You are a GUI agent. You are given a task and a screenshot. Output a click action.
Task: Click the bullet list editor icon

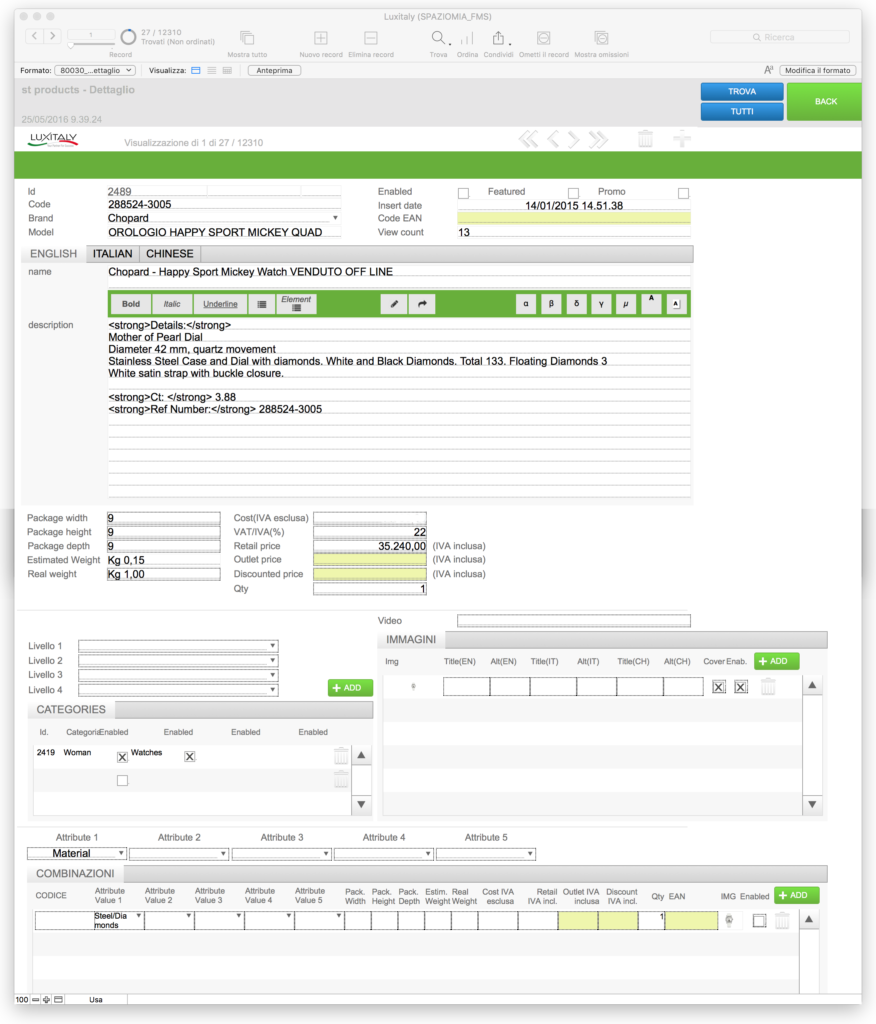tap(262, 304)
